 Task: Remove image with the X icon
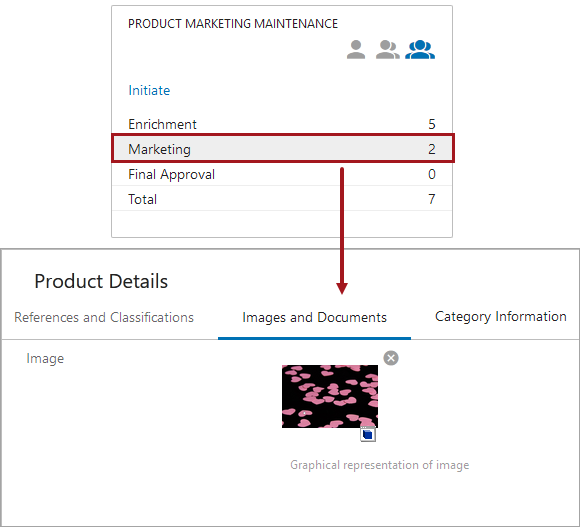(390, 358)
